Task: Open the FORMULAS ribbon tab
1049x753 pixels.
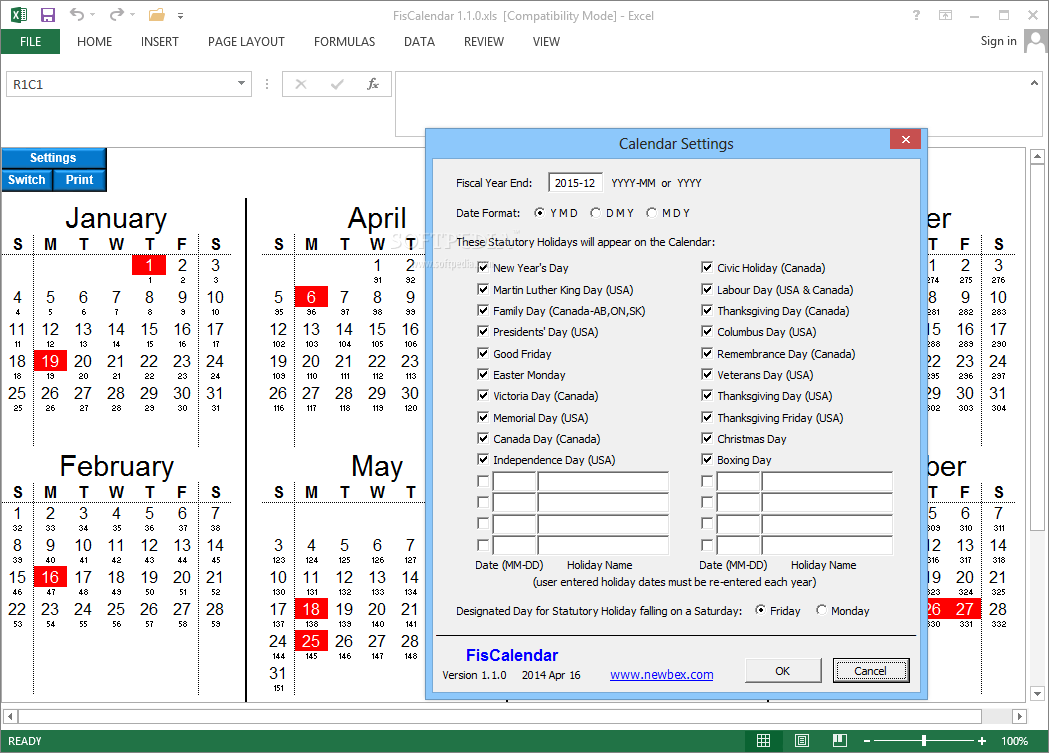Action: (x=345, y=41)
